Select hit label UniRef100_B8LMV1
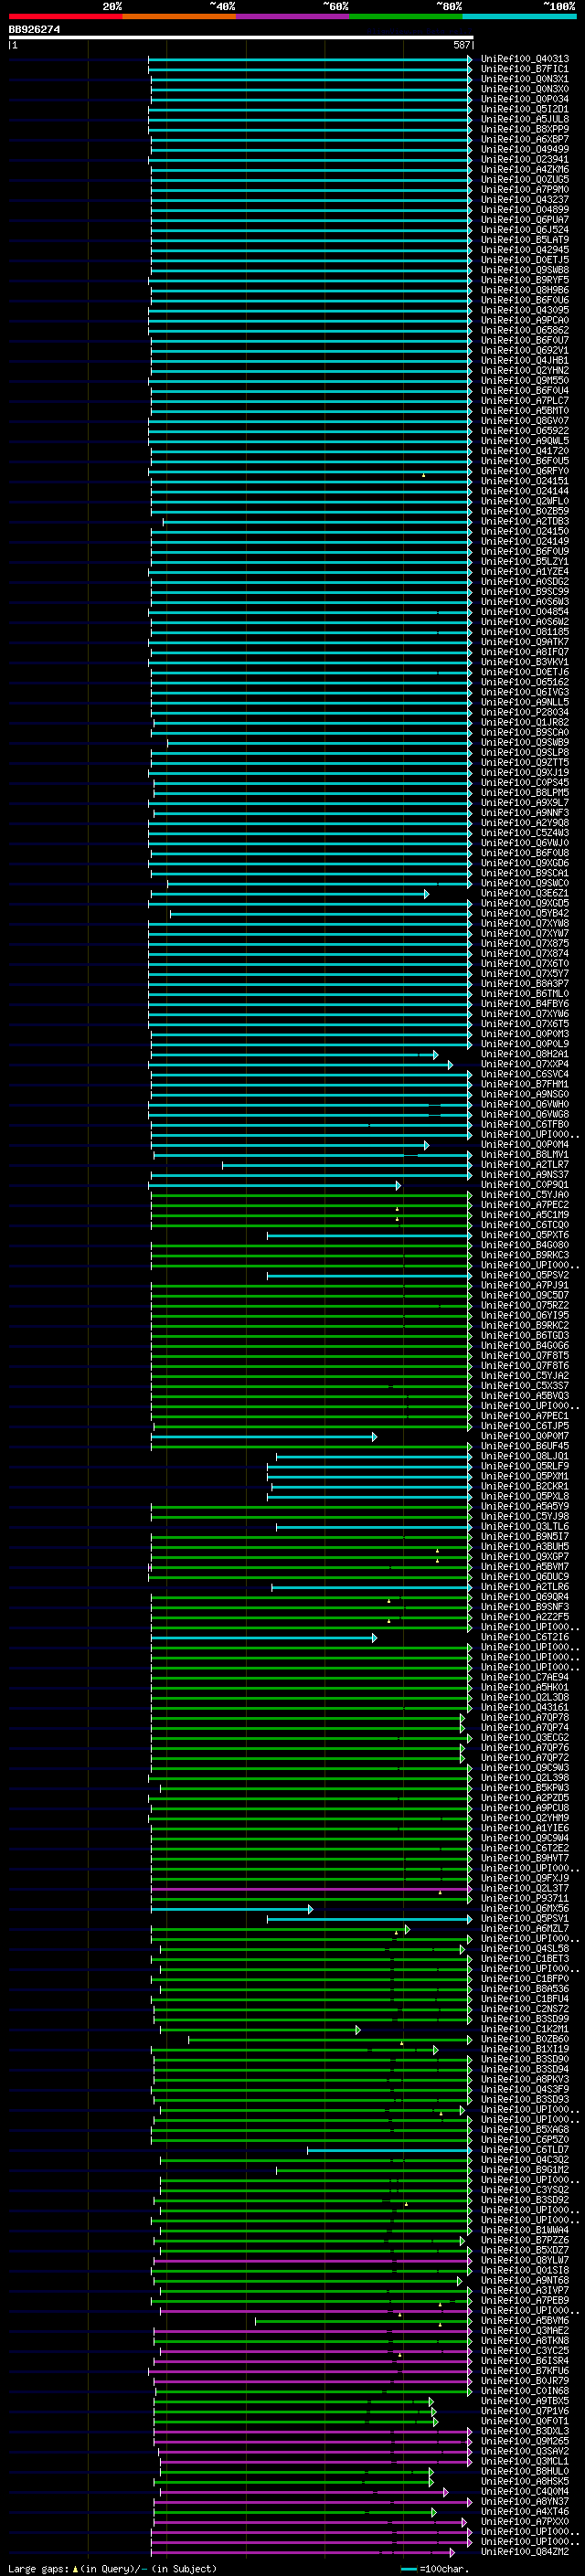The width and height of the screenshot is (585, 2576). [525, 1154]
